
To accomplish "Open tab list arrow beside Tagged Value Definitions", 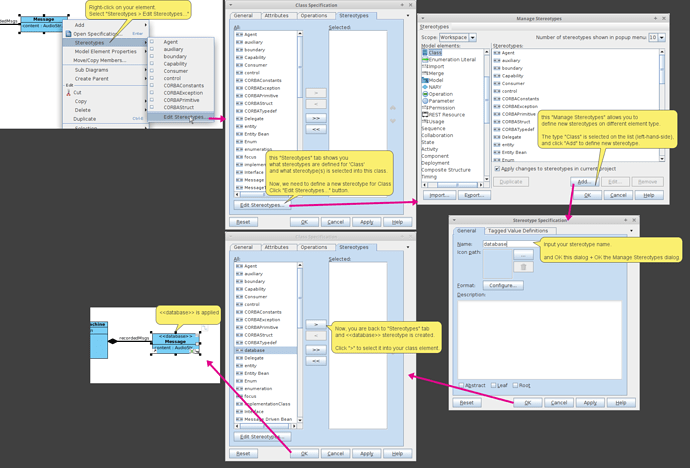I will 631,231.
